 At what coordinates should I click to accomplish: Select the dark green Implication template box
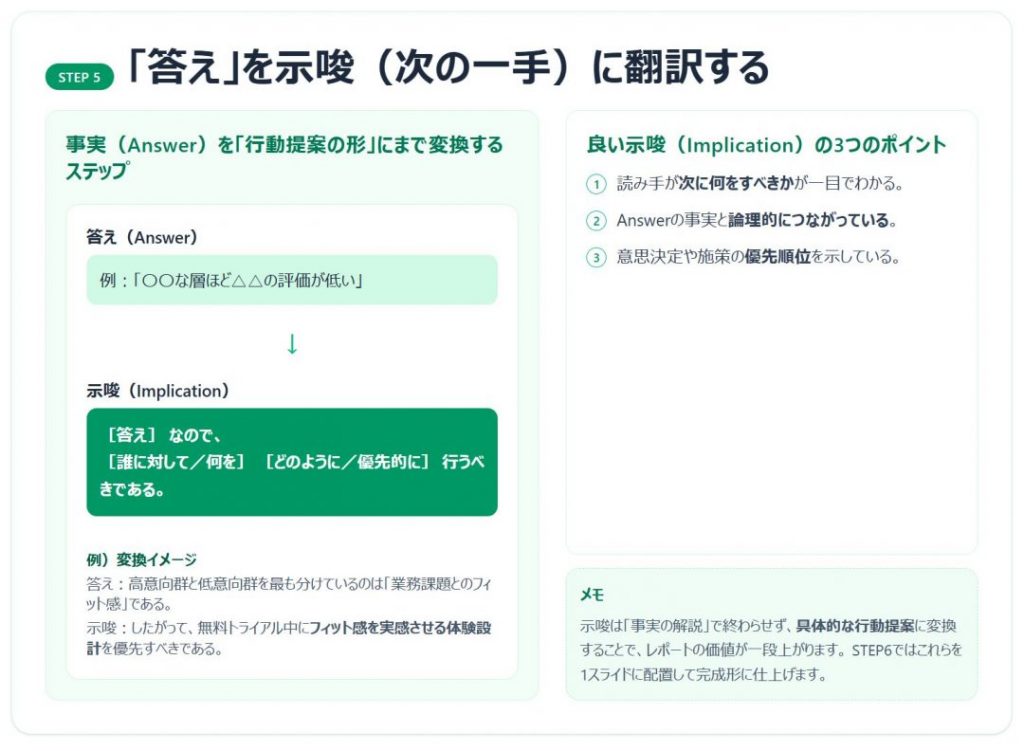(x=291, y=462)
